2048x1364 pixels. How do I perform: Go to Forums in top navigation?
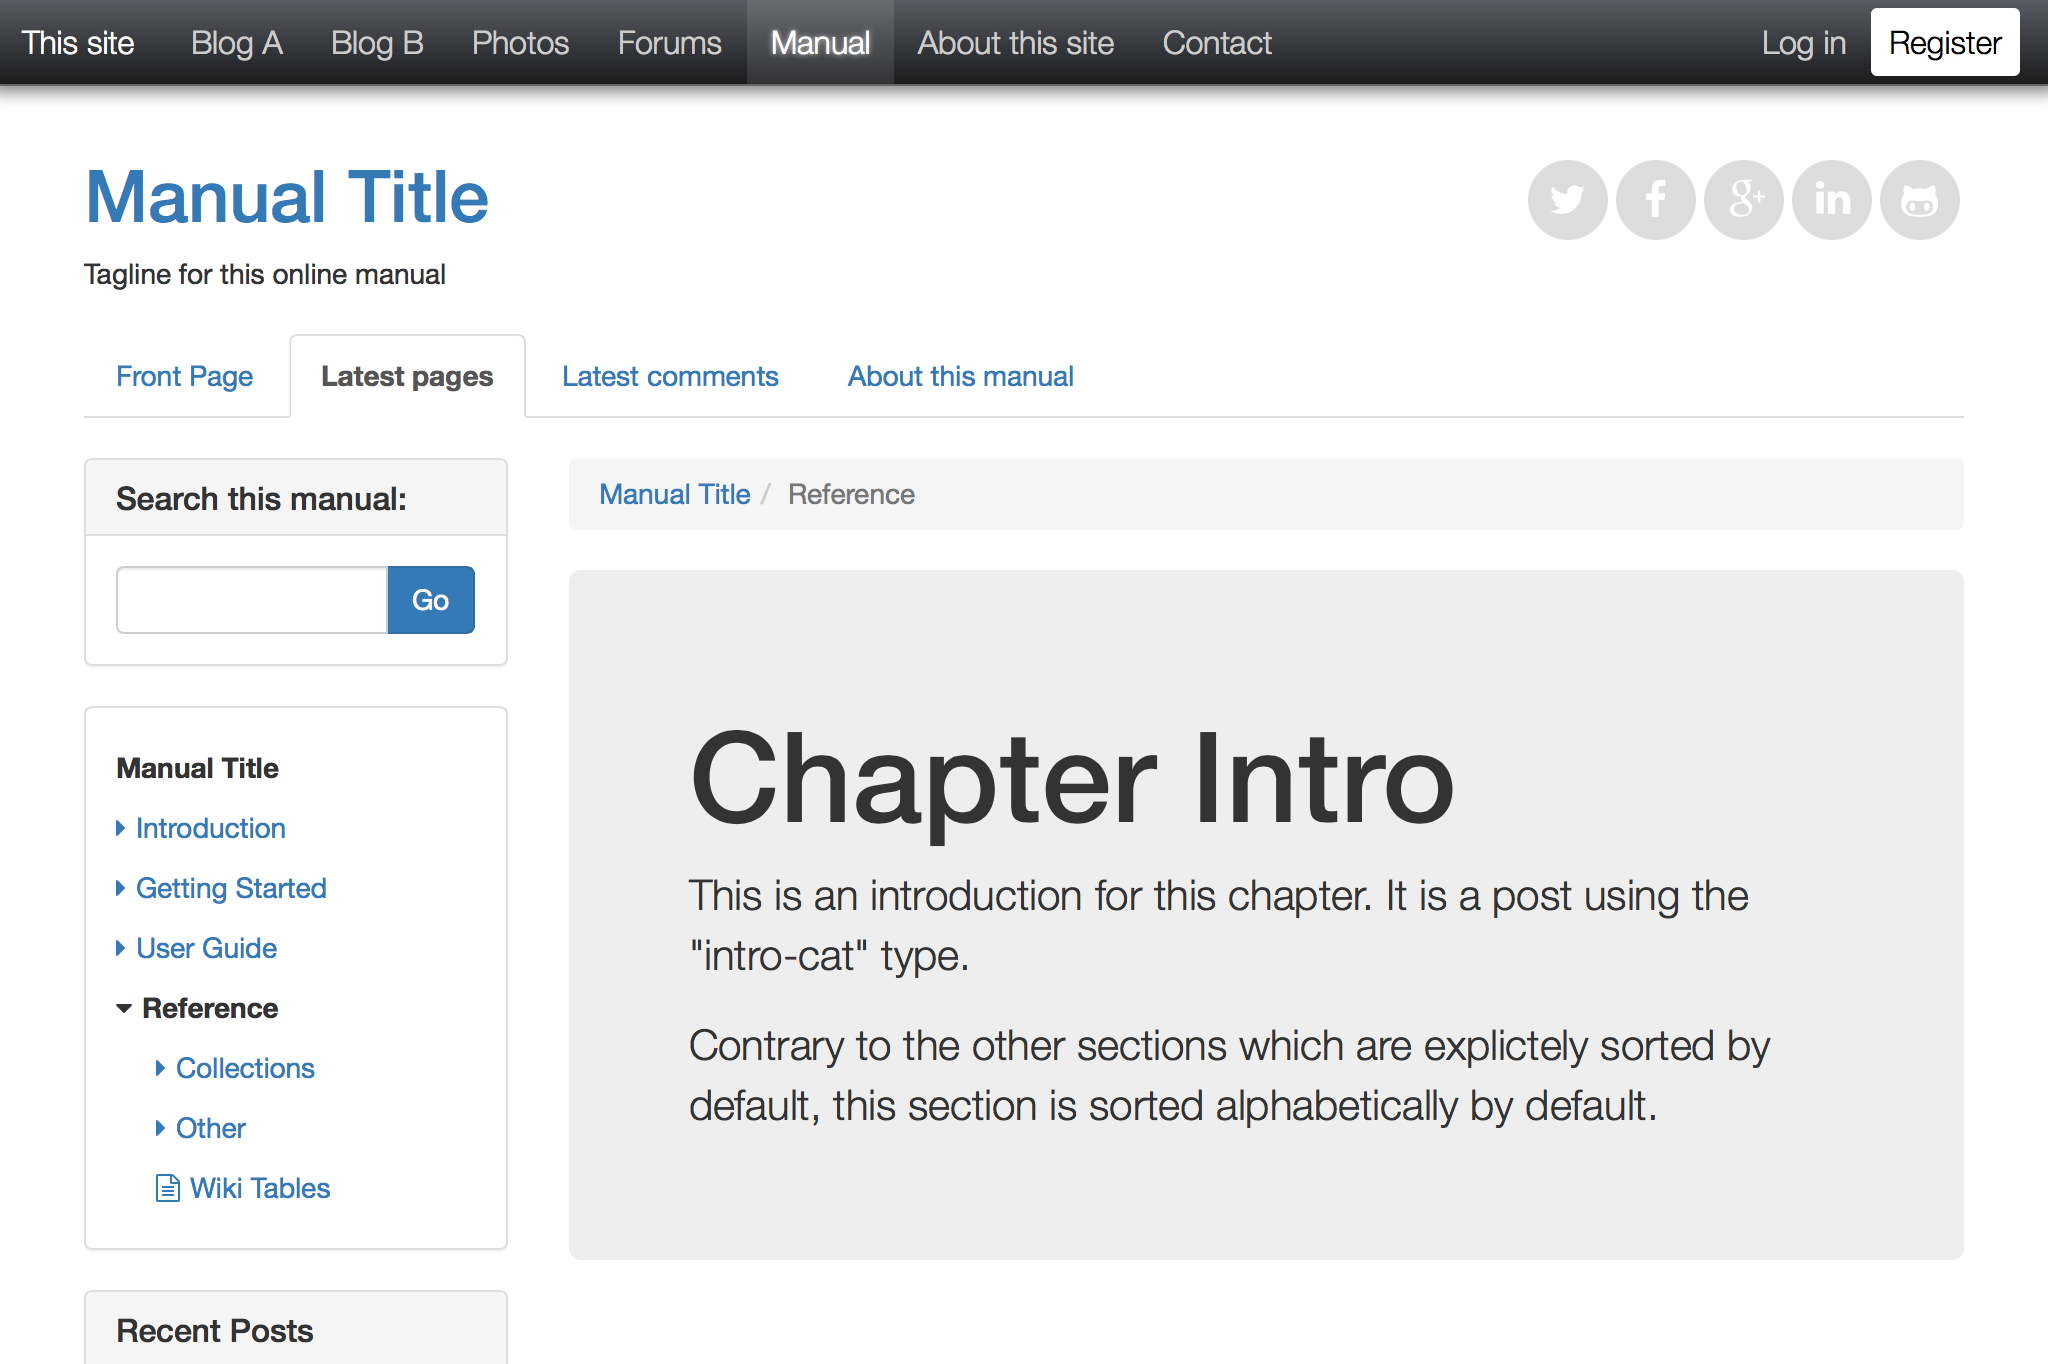tap(669, 43)
